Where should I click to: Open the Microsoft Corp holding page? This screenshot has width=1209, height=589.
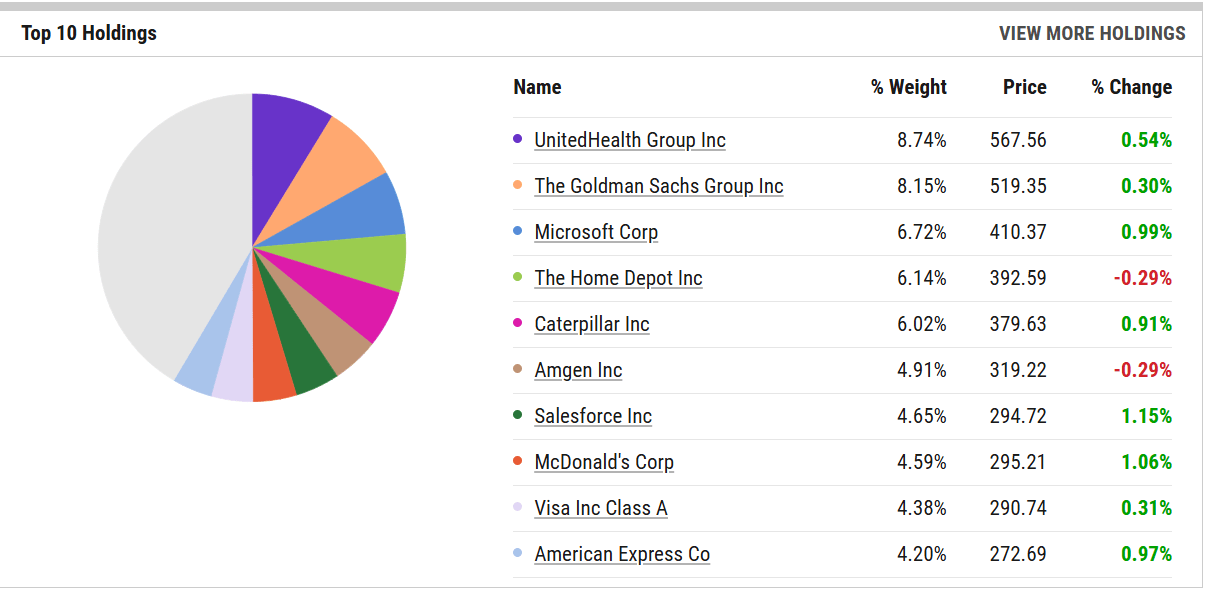pyautogui.click(x=596, y=232)
